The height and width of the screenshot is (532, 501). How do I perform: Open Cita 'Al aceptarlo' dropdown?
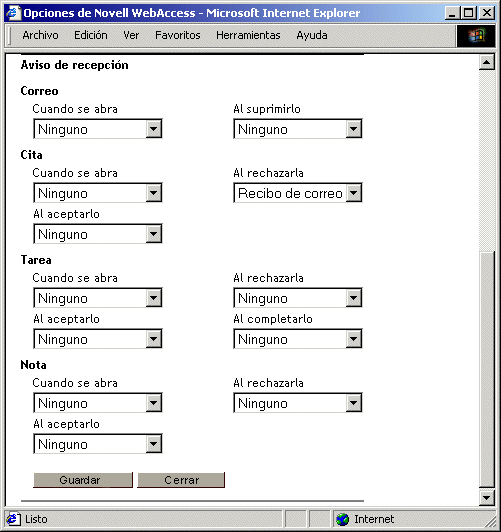[98, 234]
